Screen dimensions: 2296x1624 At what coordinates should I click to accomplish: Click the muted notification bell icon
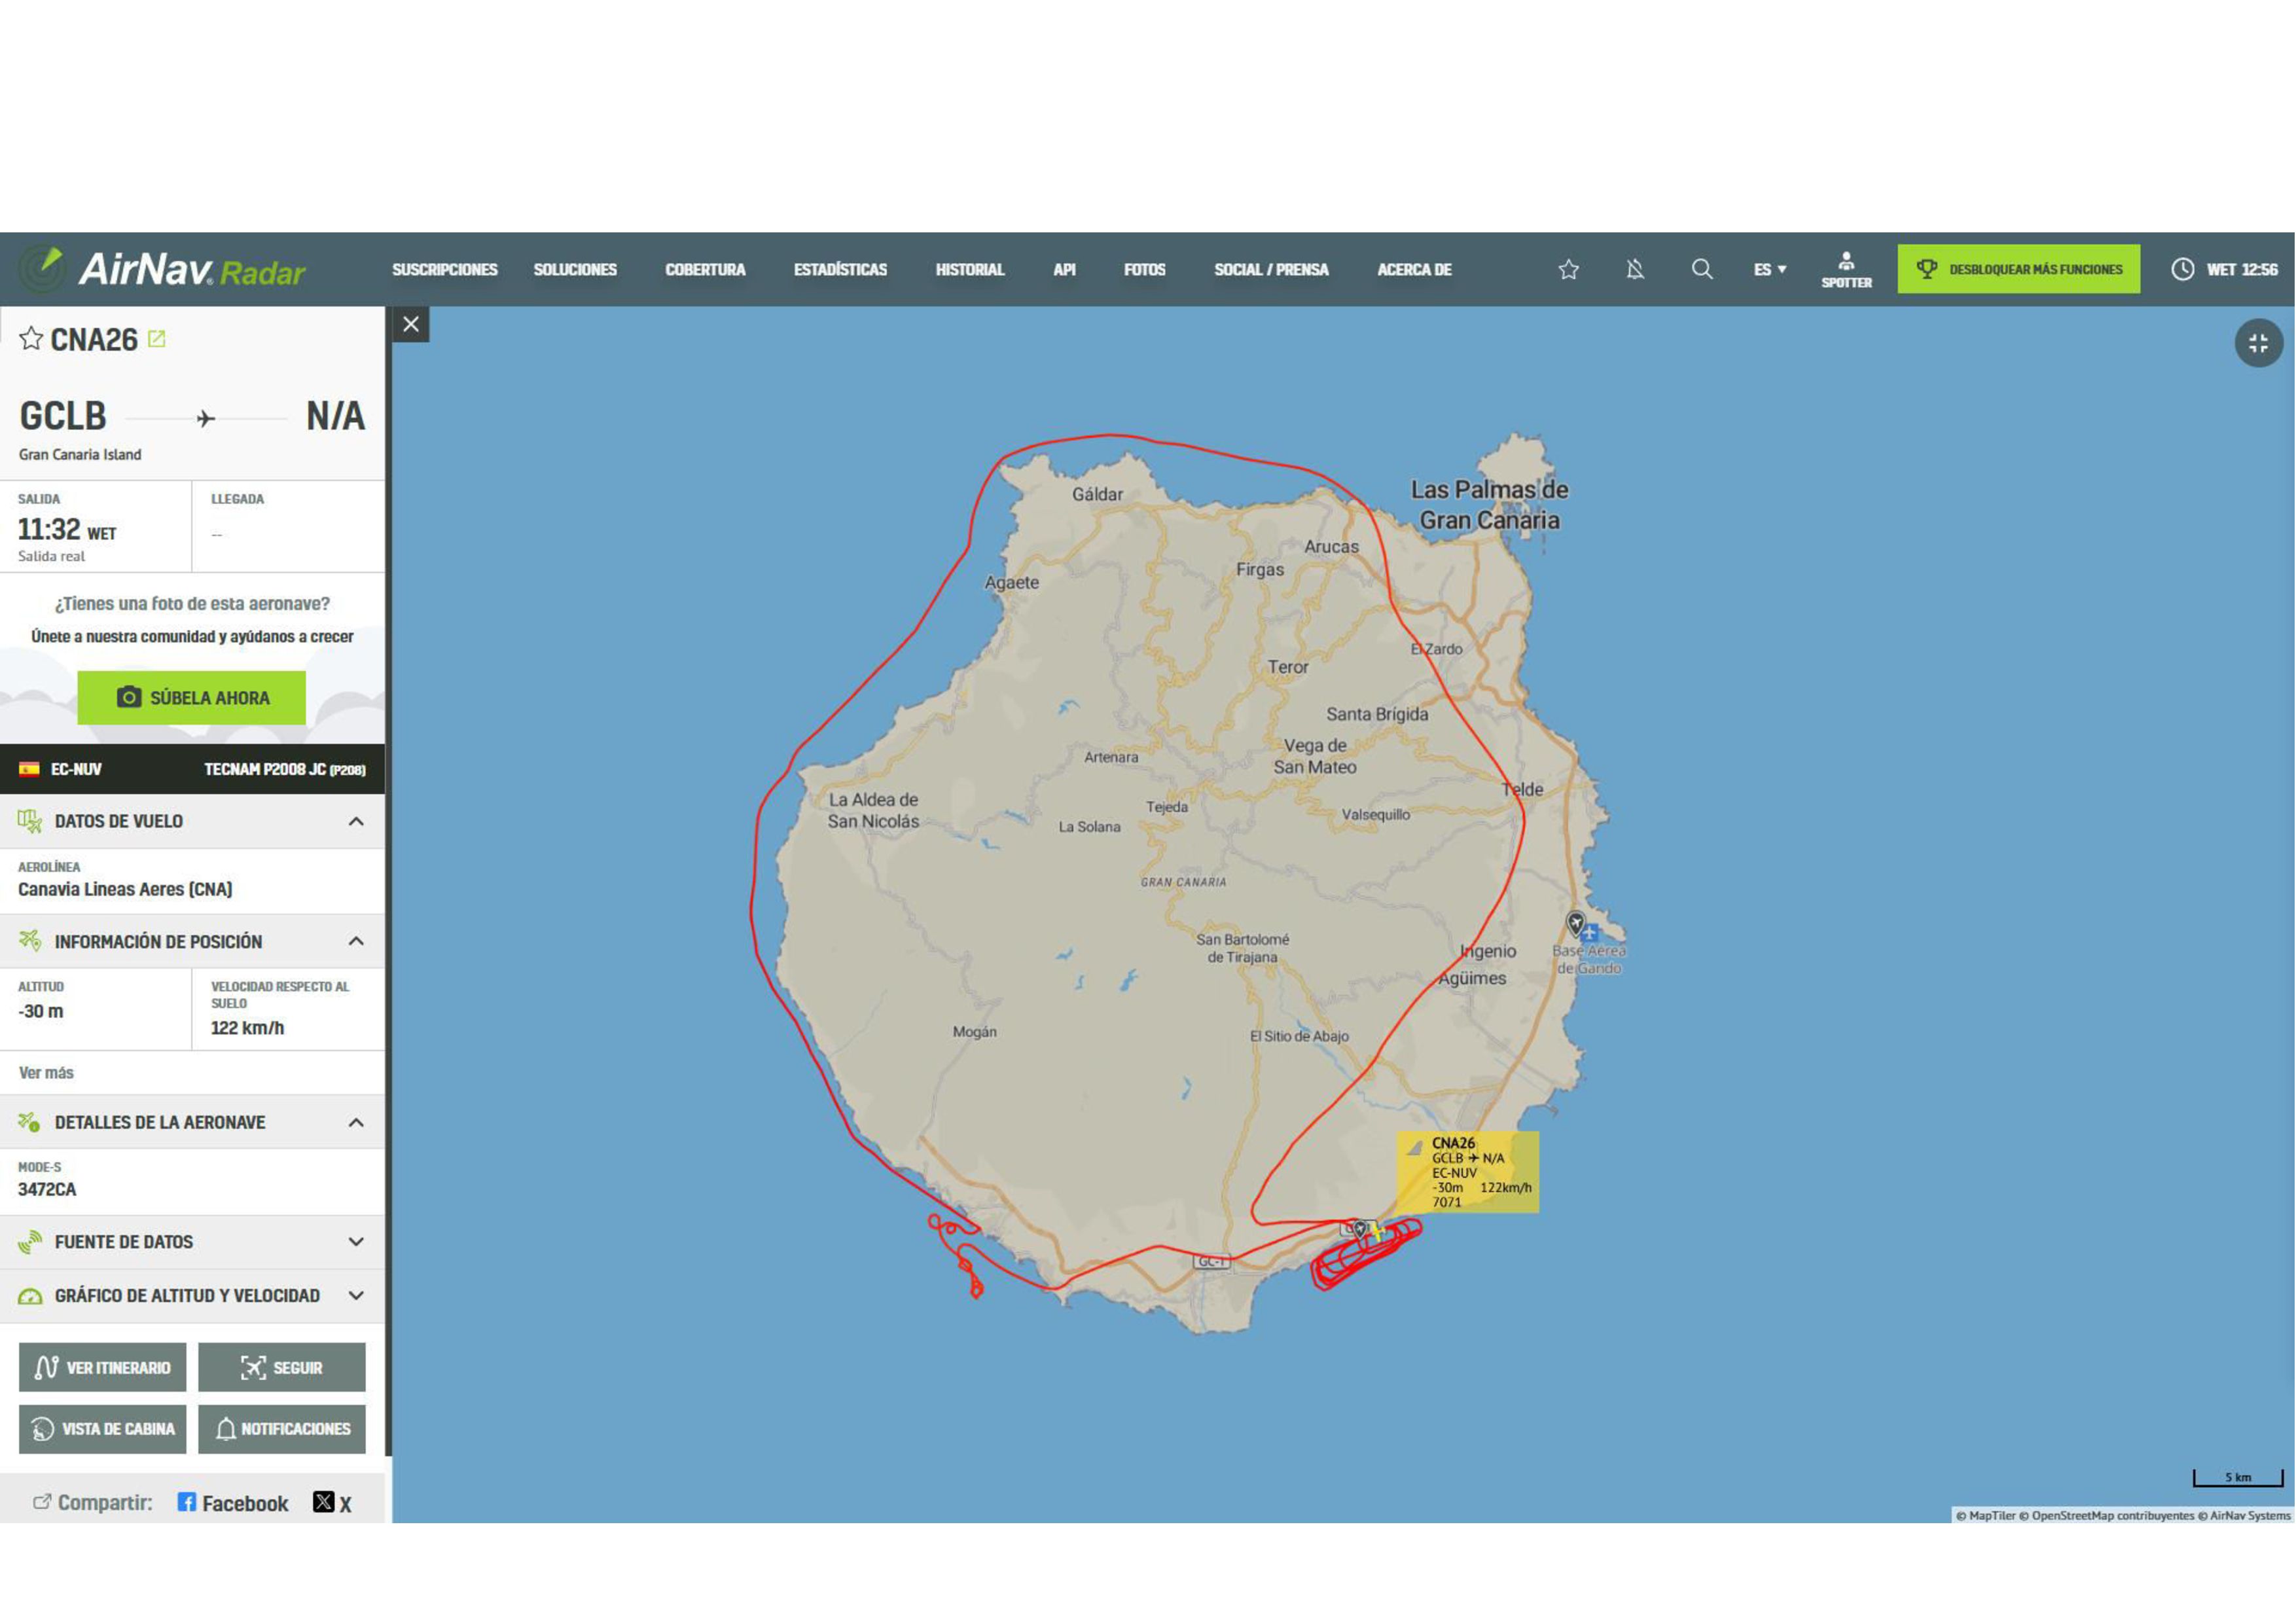1635,269
